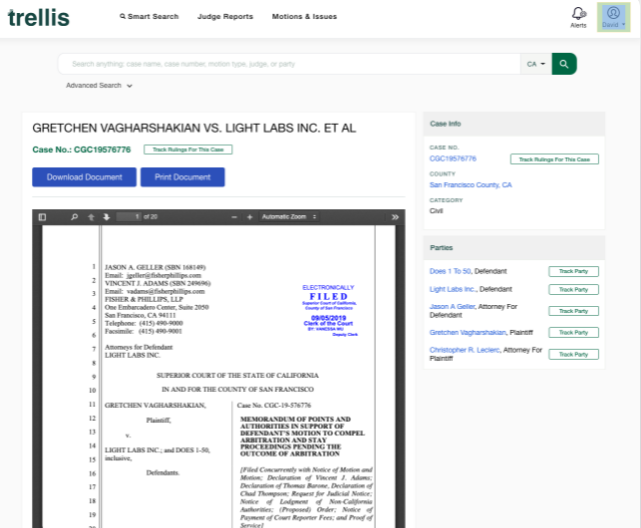Click the Case Info panel header
The width and height of the screenshot is (641, 528).
514,124
